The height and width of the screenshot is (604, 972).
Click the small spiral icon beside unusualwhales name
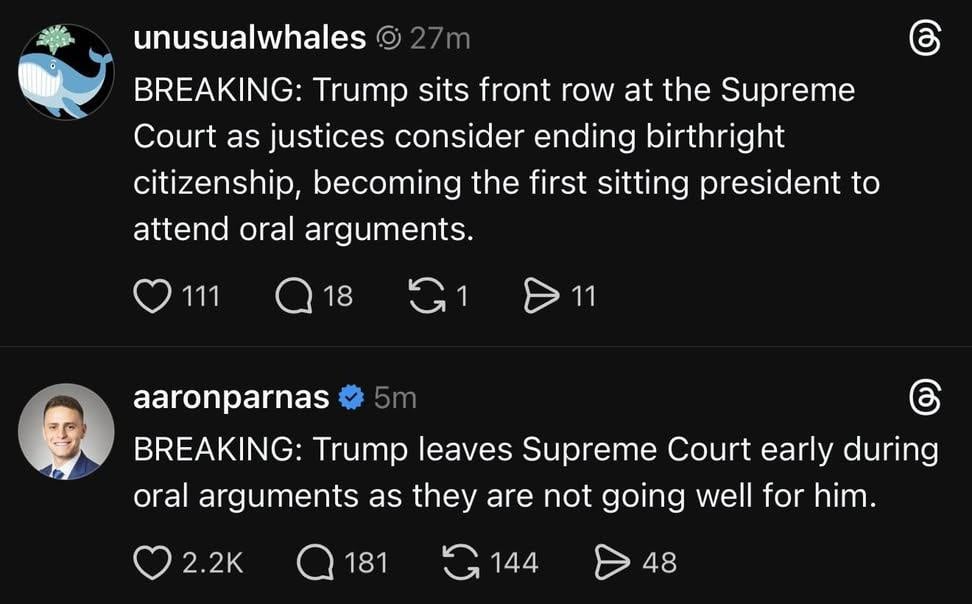389,39
